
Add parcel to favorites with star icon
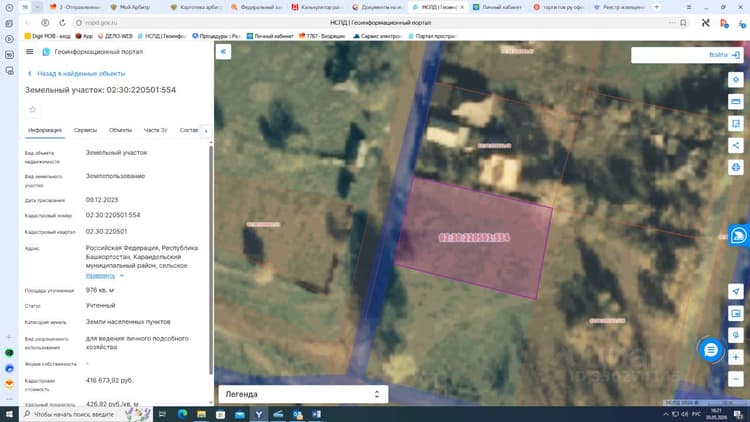tap(33, 110)
